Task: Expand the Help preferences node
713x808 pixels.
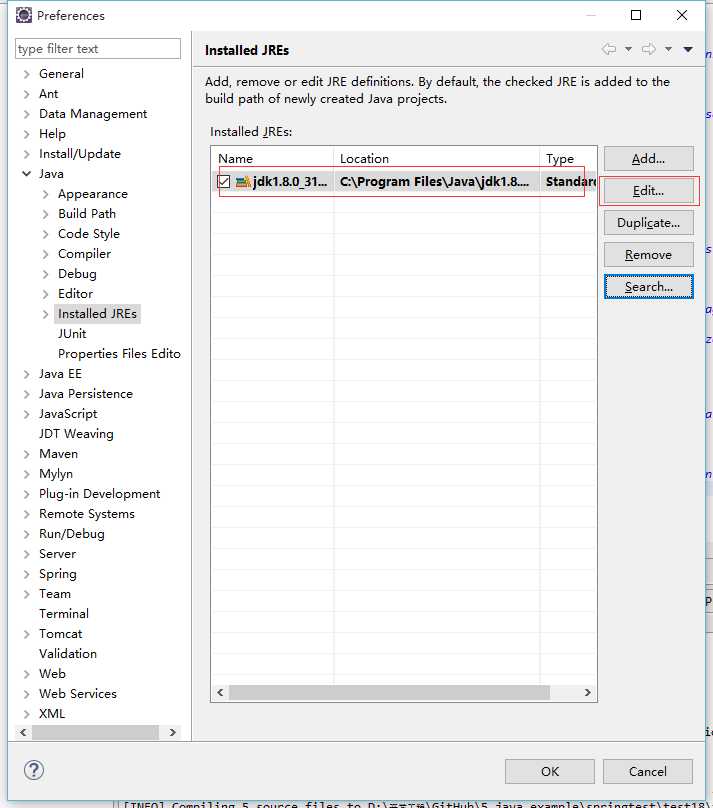Action: click(x=27, y=134)
